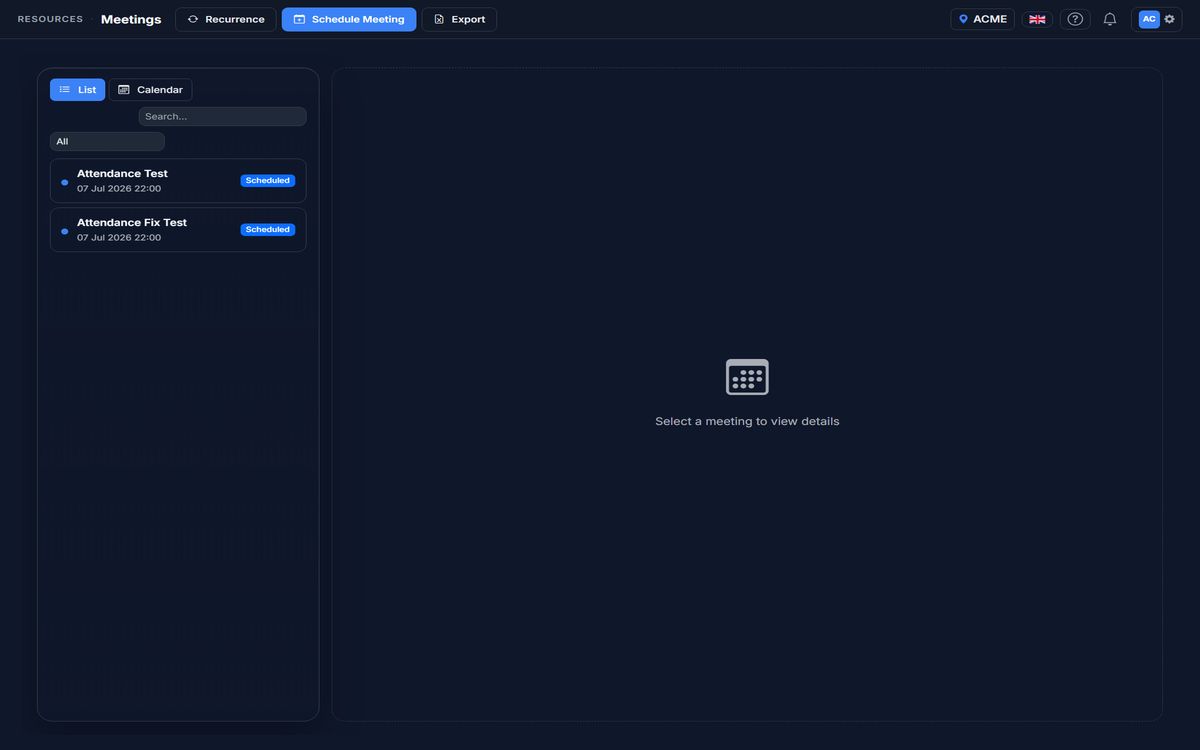Image resolution: width=1200 pixels, height=750 pixels.
Task: Focus the Search meetings field
Action: (x=222, y=117)
